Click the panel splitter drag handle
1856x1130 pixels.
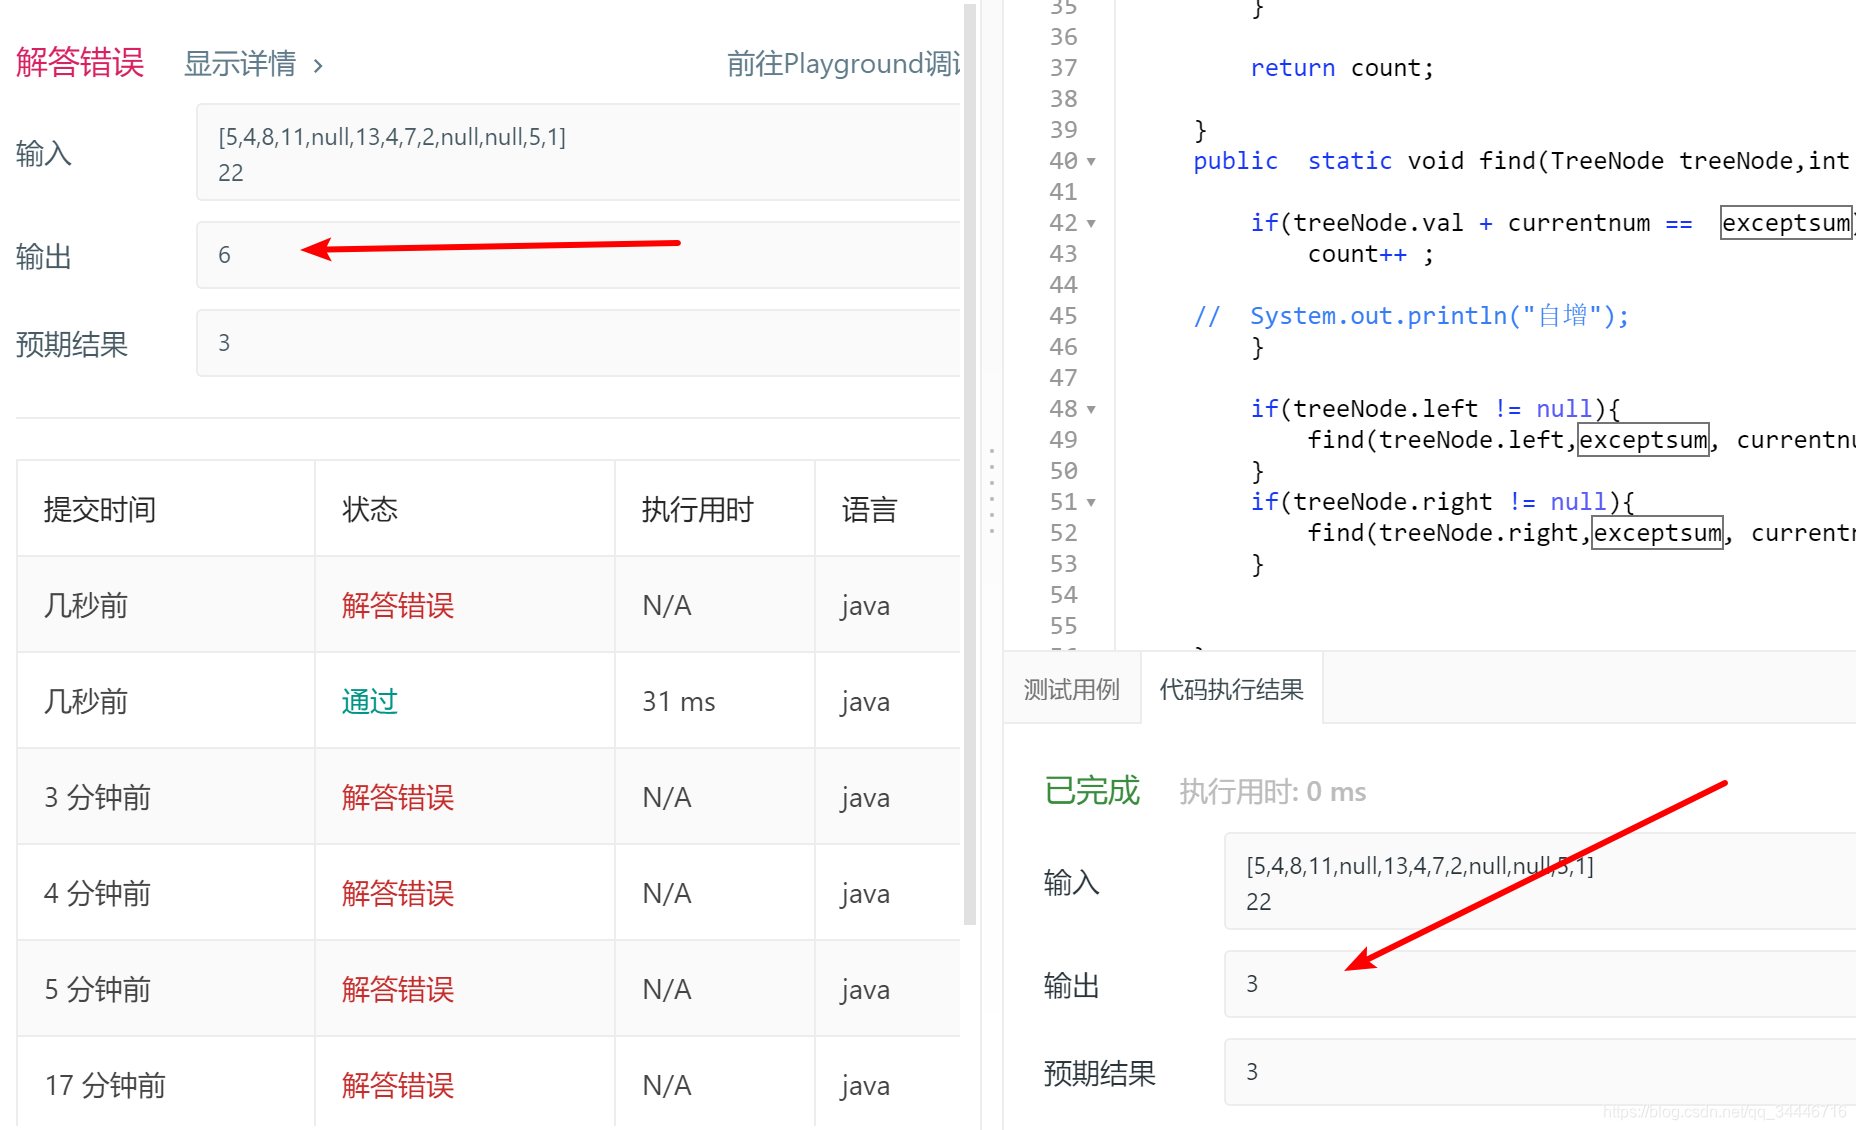pyautogui.click(x=992, y=490)
